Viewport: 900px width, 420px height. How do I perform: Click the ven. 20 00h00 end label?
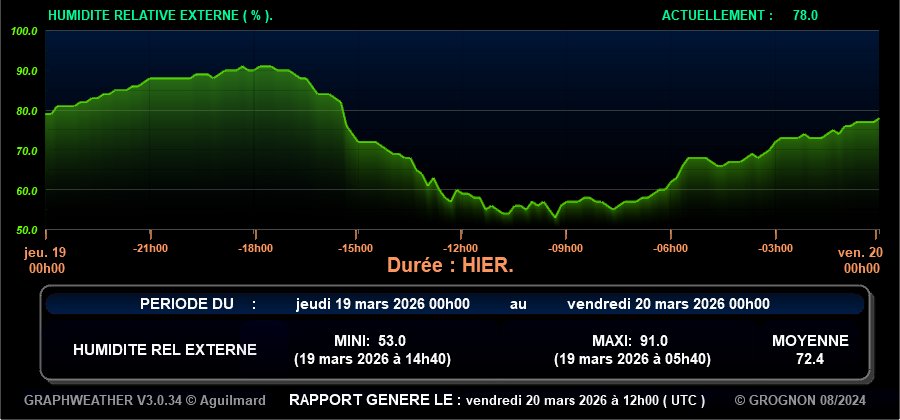tap(860, 260)
